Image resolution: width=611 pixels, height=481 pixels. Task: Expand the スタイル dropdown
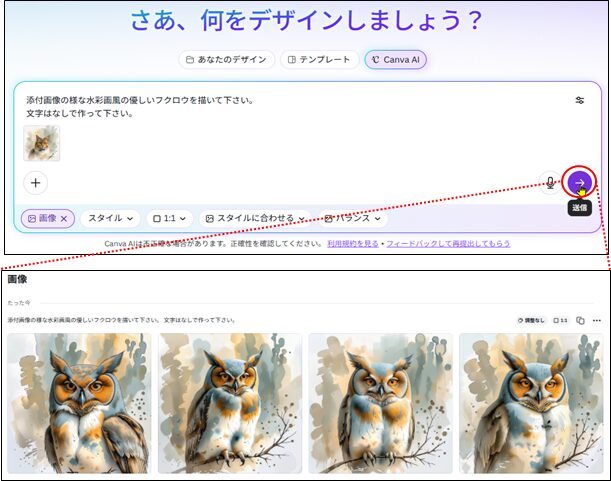(109, 218)
